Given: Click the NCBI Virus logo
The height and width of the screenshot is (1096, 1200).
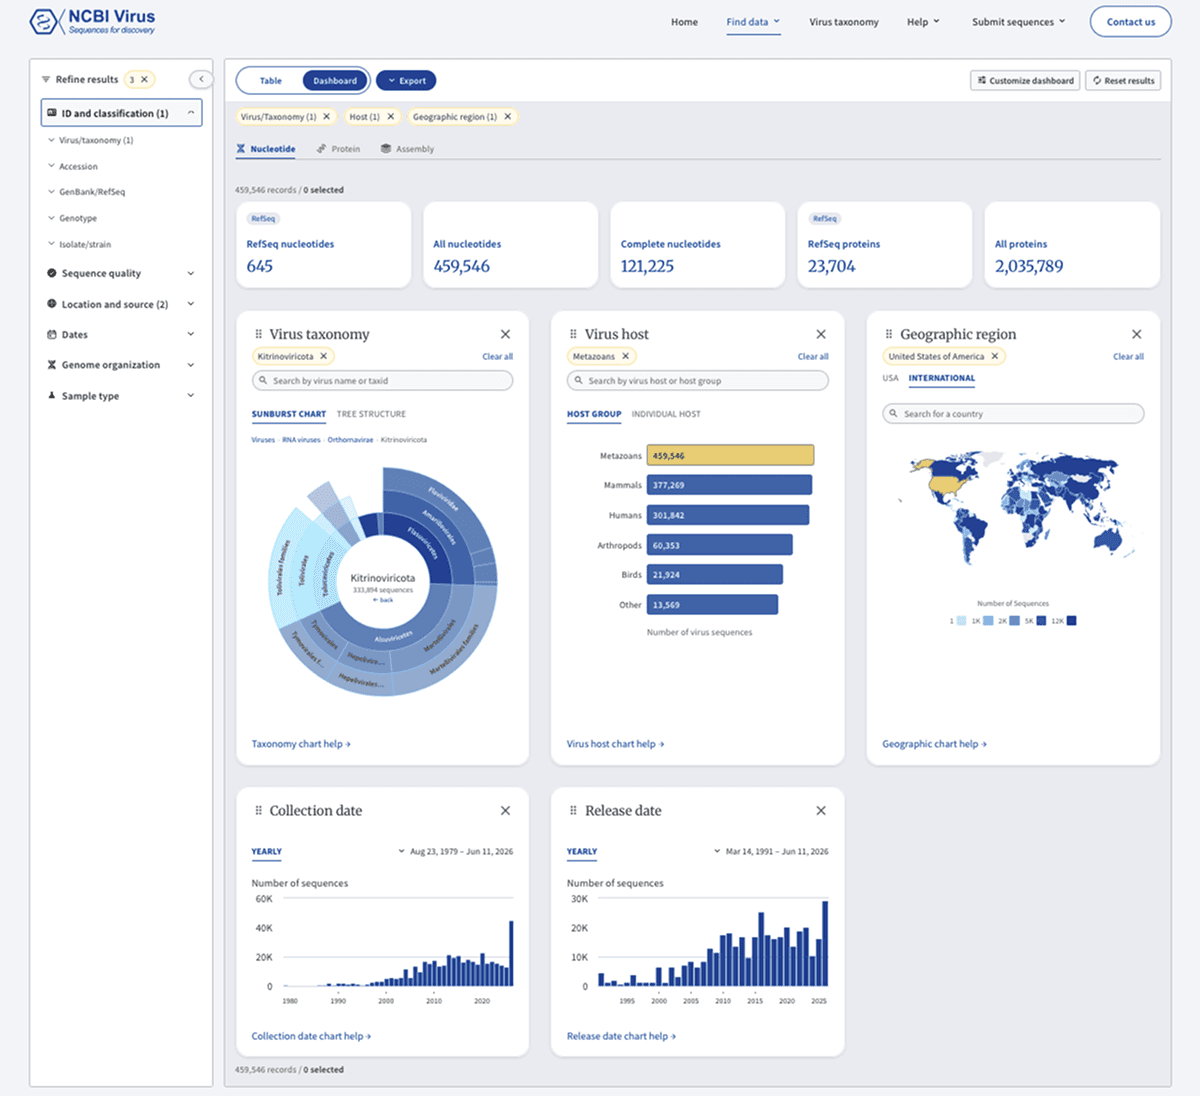Looking at the screenshot, I should pyautogui.click(x=92, y=21).
